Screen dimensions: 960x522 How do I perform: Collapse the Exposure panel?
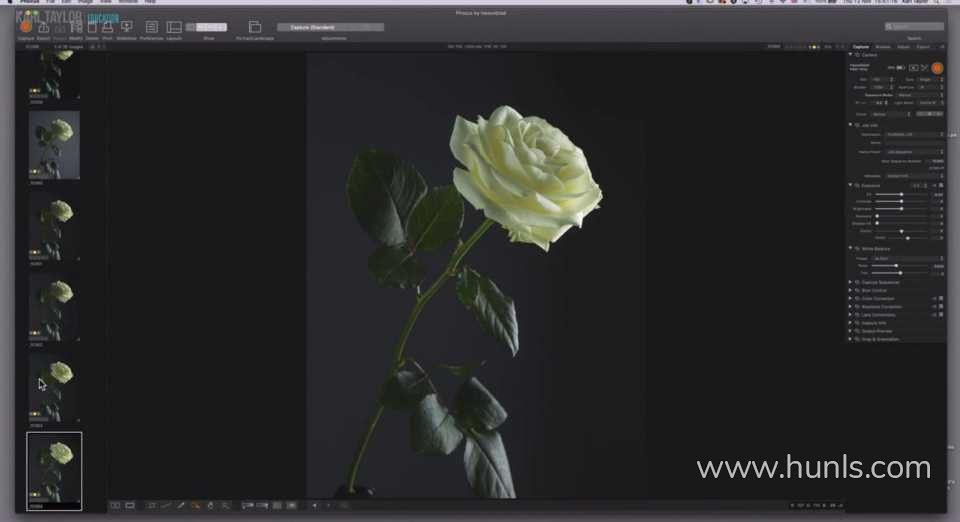[x=850, y=185]
